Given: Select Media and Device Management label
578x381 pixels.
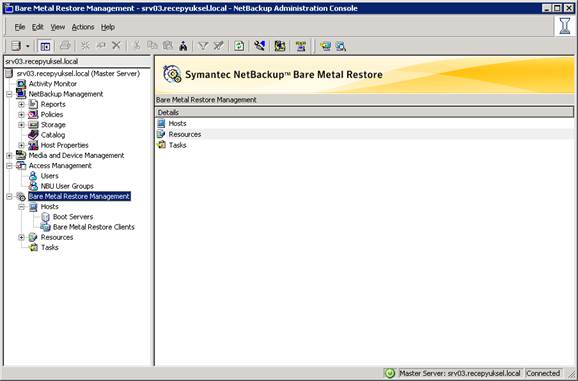Looking at the screenshot, I should (76, 155).
